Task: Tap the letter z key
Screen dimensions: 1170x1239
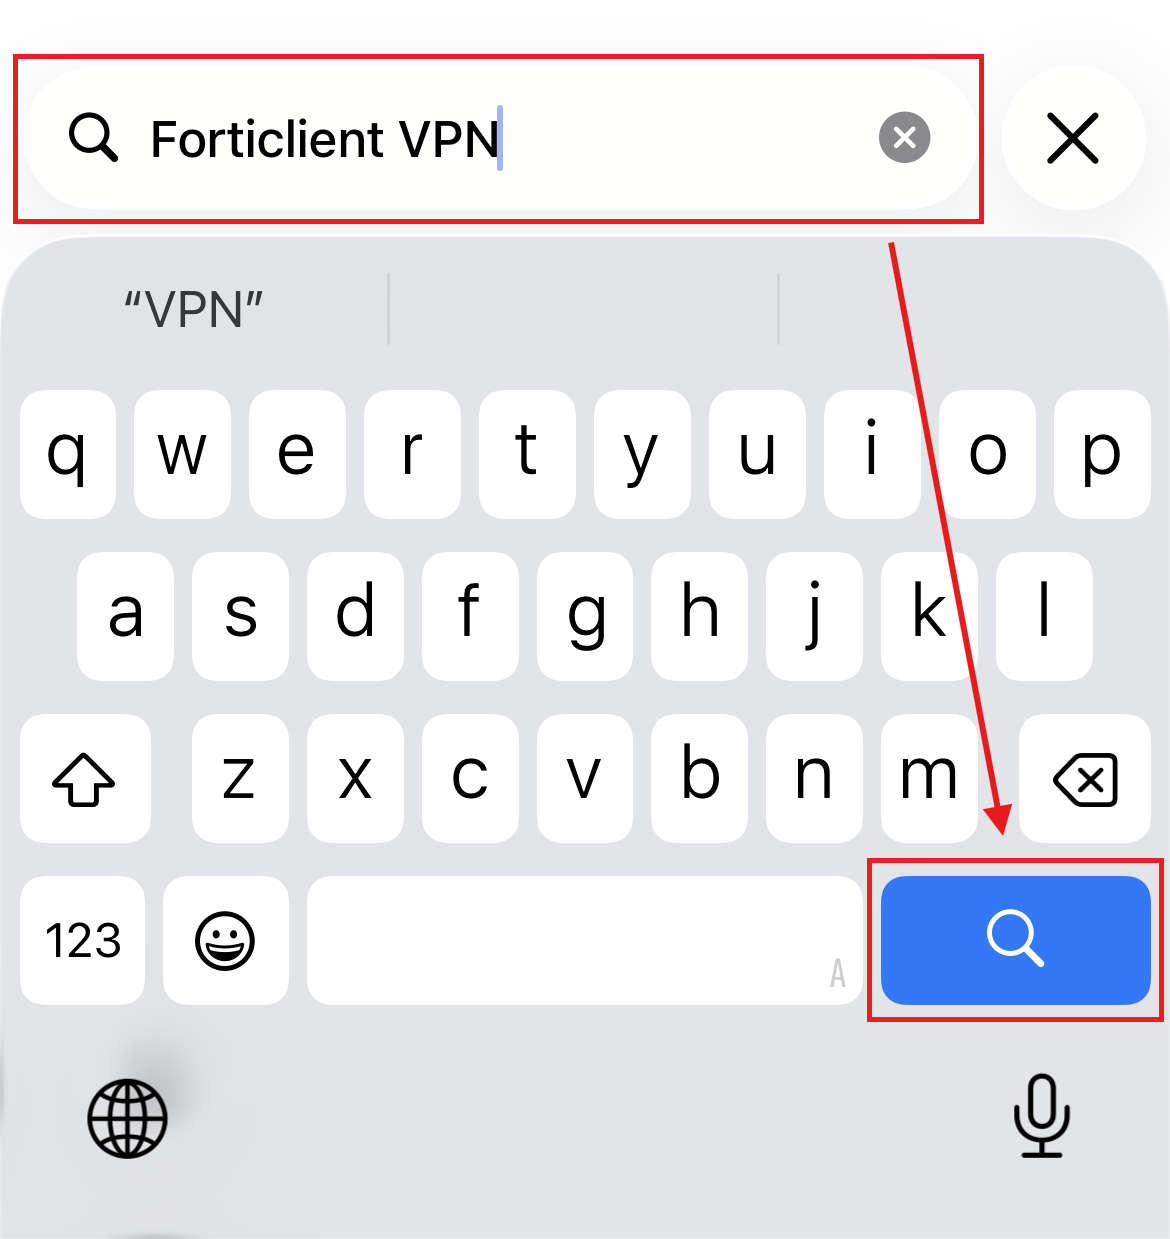Action: (240, 779)
